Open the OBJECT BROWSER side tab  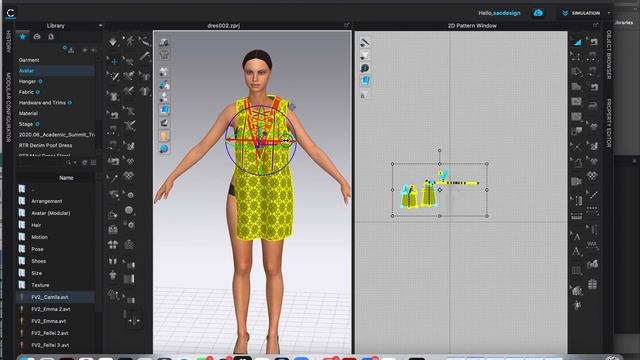pyautogui.click(x=609, y=54)
